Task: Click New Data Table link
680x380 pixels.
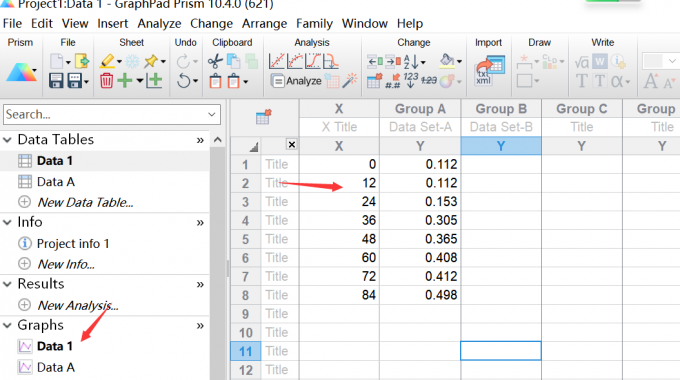Action: 85,202
